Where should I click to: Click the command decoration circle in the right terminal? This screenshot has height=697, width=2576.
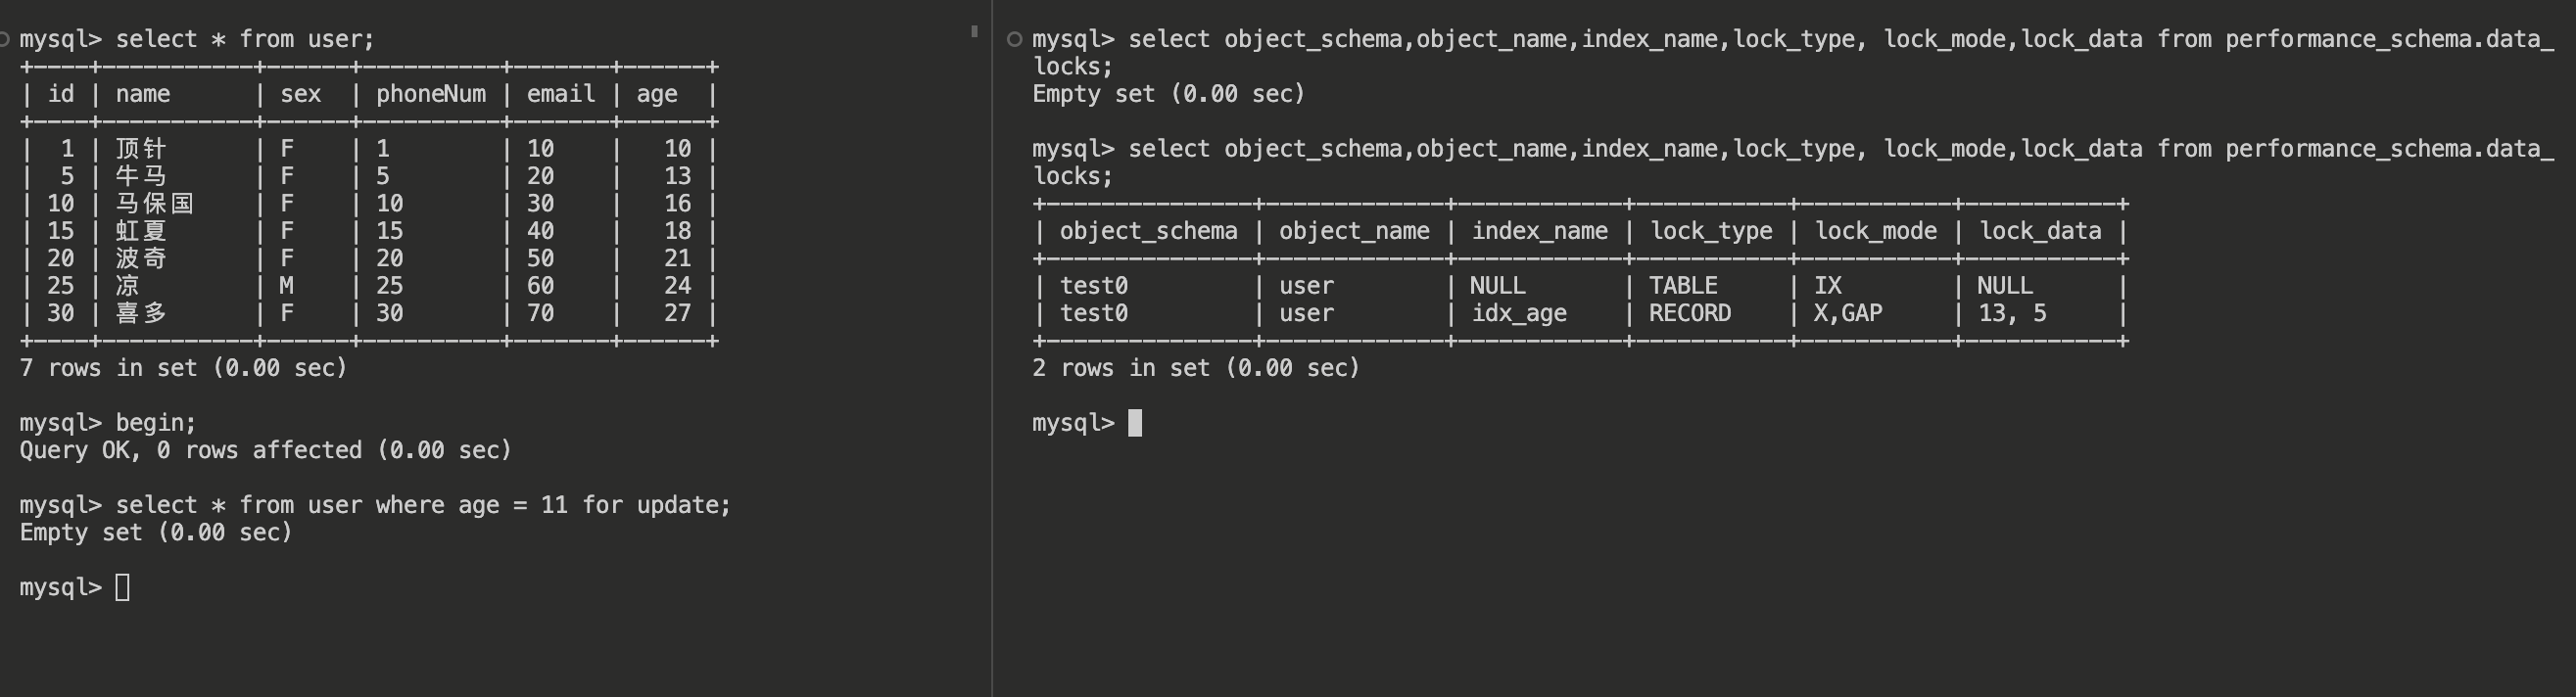click(1014, 39)
